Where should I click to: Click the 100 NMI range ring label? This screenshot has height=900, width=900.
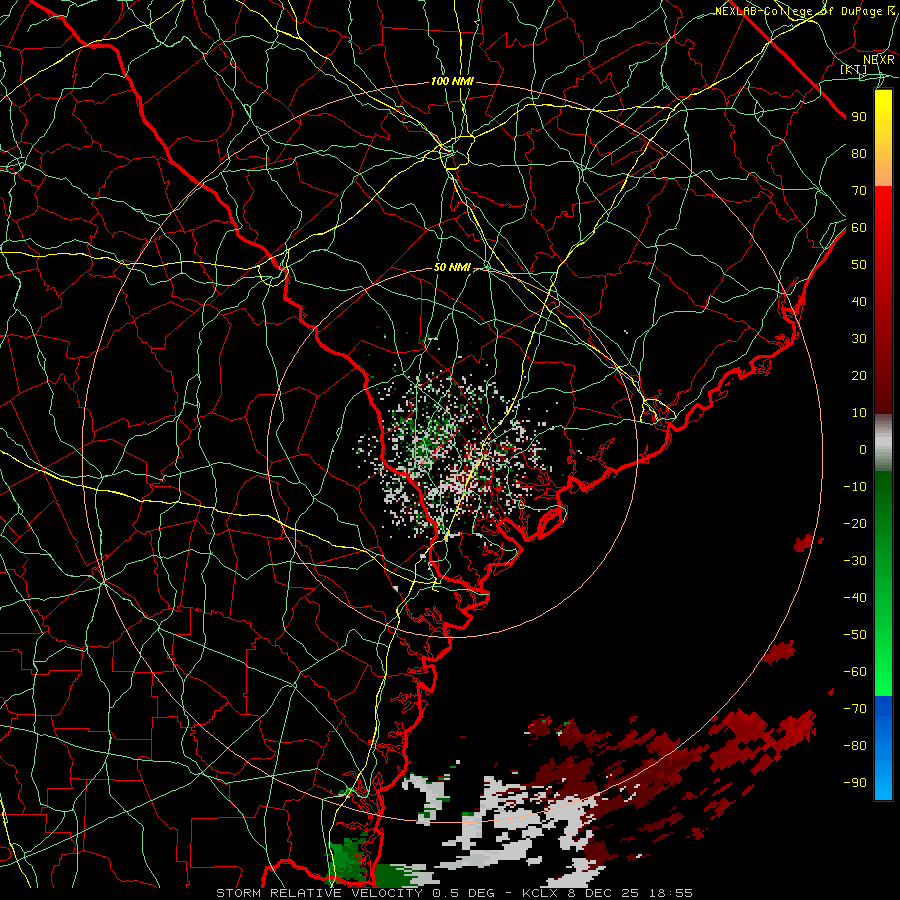(x=452, y=82)
